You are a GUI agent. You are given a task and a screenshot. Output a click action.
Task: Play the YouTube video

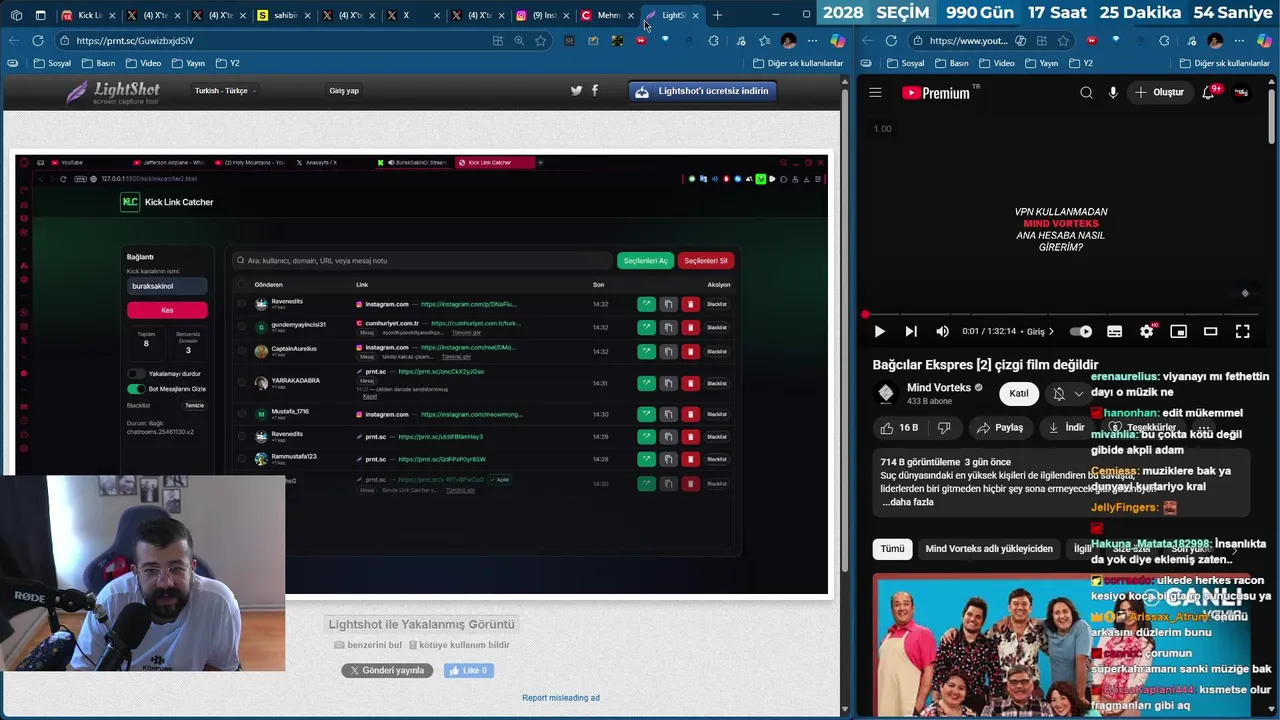click(x=880, y=331)
